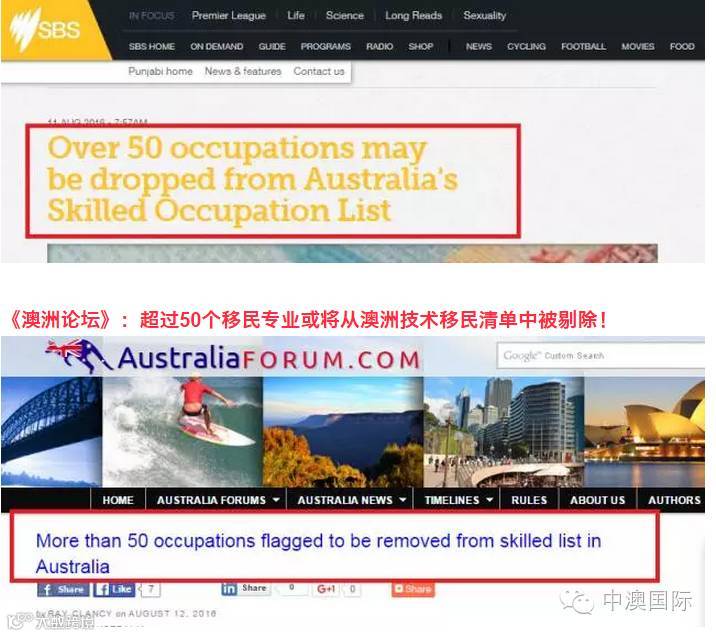716x636 pixels.
Task: Open author RAY CLANCY's link
Action: [79, 614]
